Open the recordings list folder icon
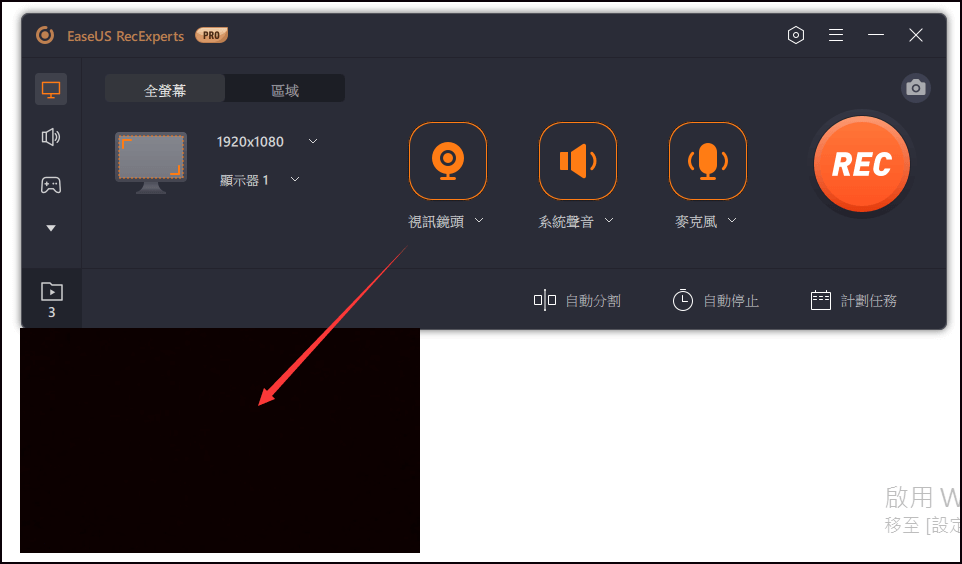 52,291
